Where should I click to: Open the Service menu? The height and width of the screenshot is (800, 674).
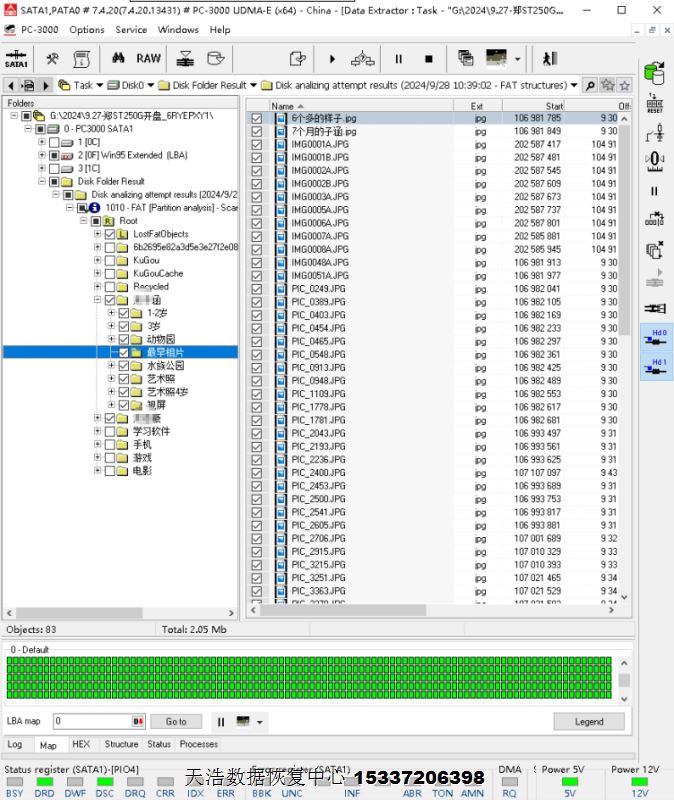click(131, 29)
